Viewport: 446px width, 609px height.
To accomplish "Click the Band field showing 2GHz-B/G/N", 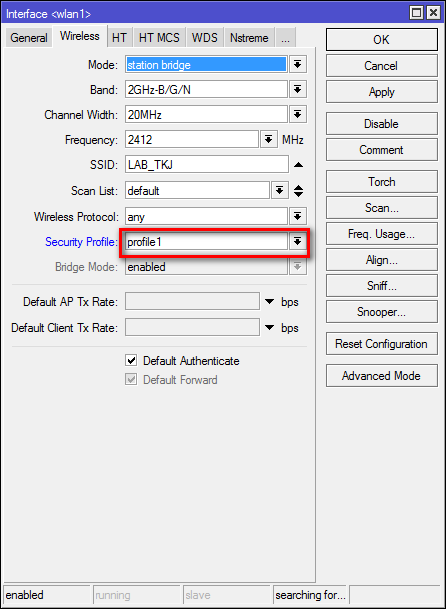I will click(x=206, y=90).
